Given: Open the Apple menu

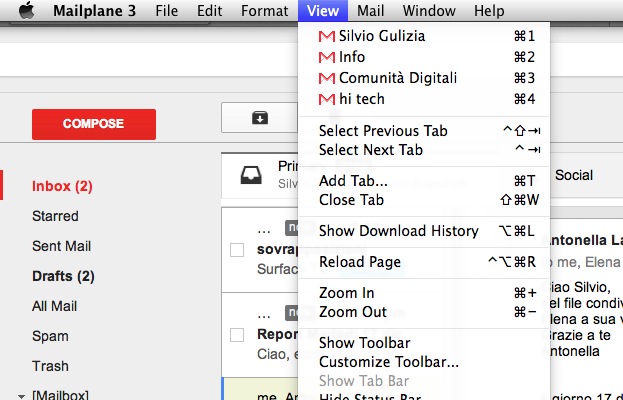Looking at the screenshot, I should pos(27,10).
